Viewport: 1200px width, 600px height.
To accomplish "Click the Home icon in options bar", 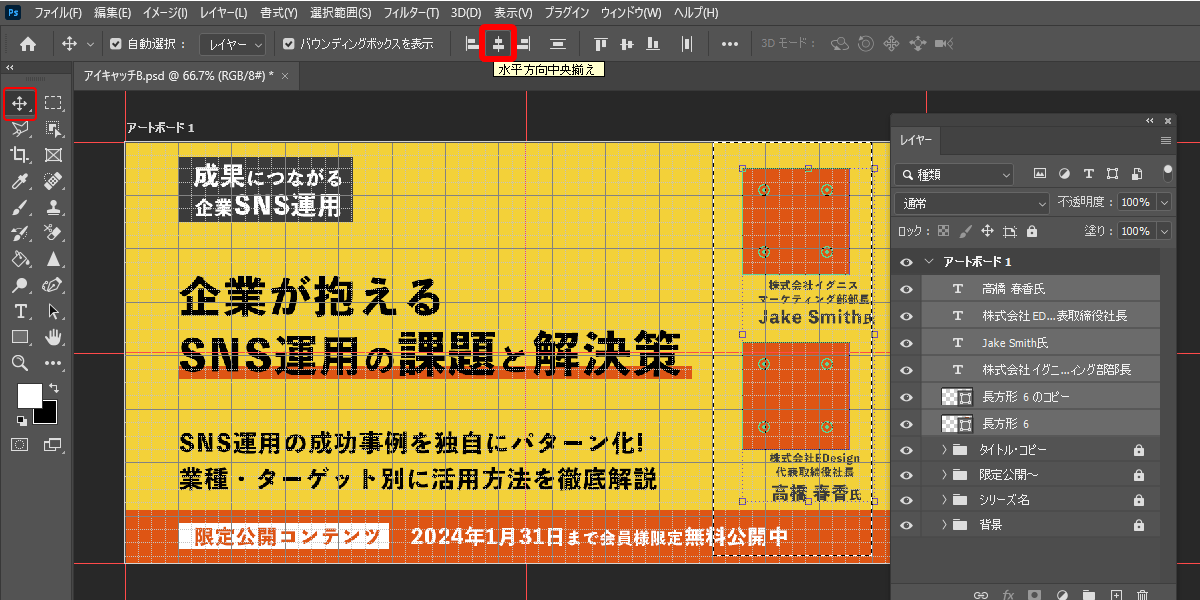I will (28, 44).
